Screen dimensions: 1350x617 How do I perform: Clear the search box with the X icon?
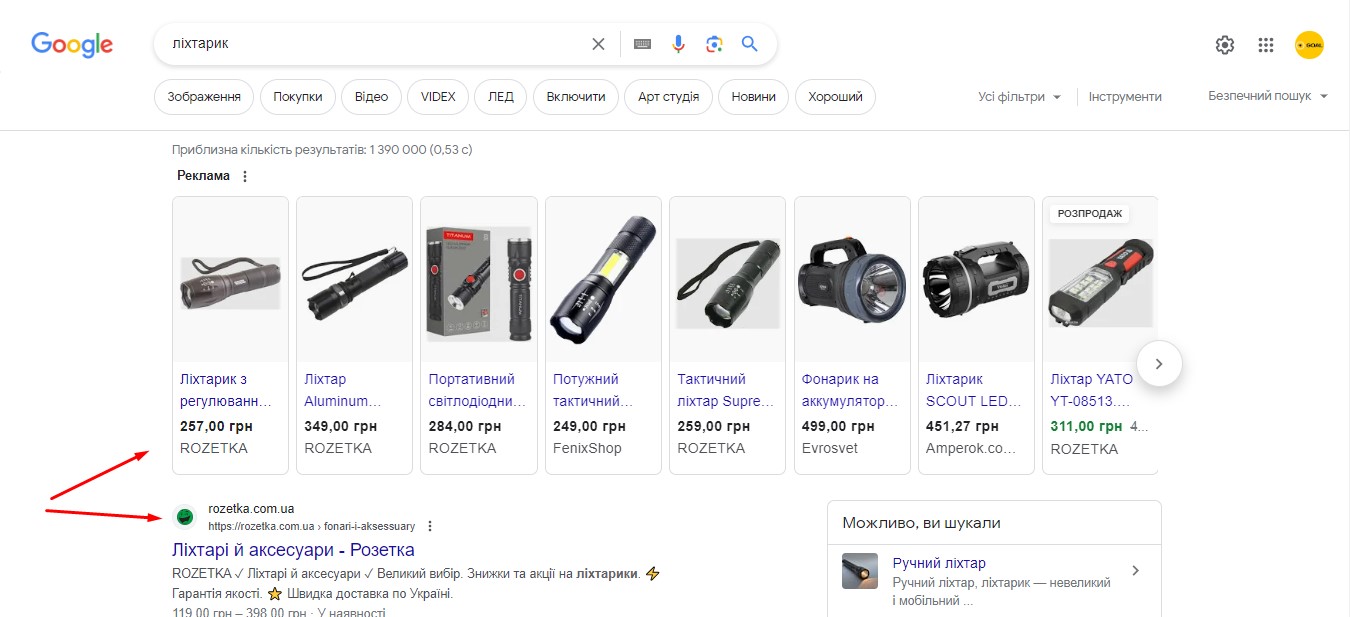598,44
